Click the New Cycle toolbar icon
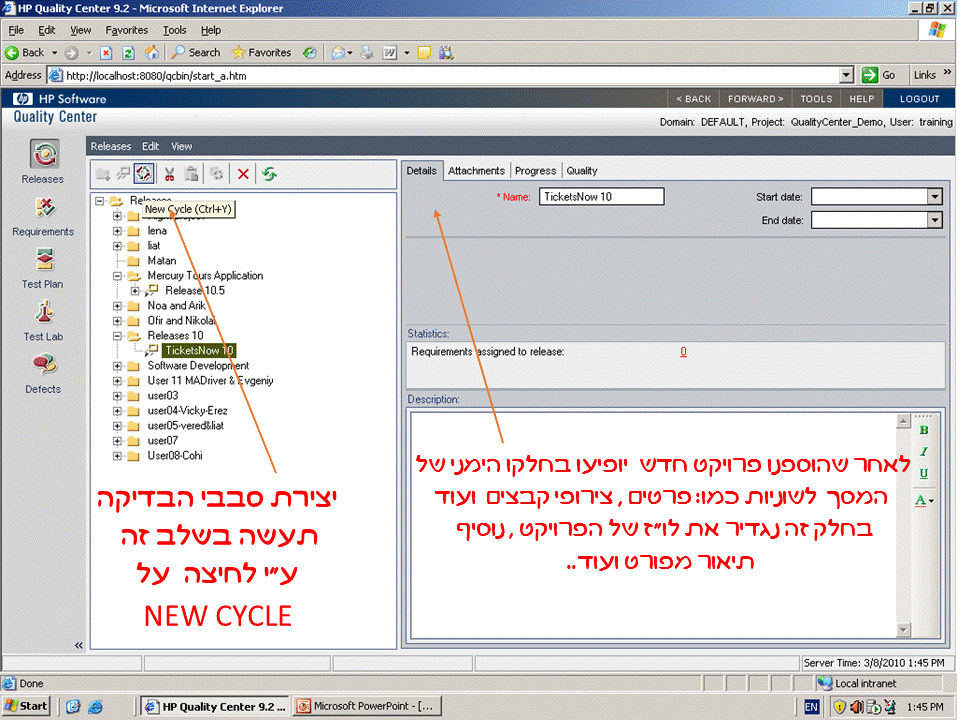Viewport: 960px width, 720px height. coord(144,174)
